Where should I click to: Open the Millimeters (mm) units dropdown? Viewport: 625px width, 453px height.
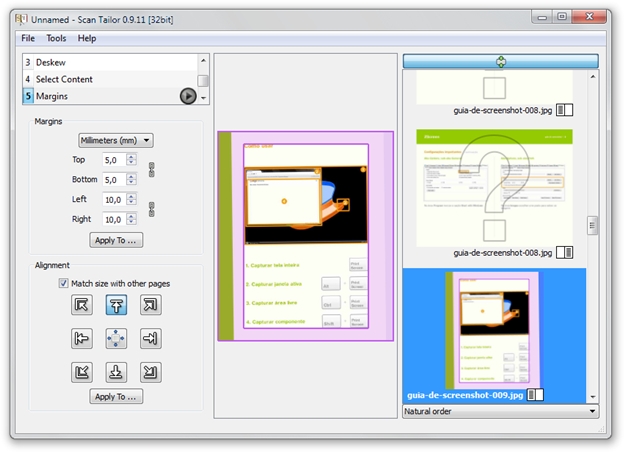tap(116, 140)
